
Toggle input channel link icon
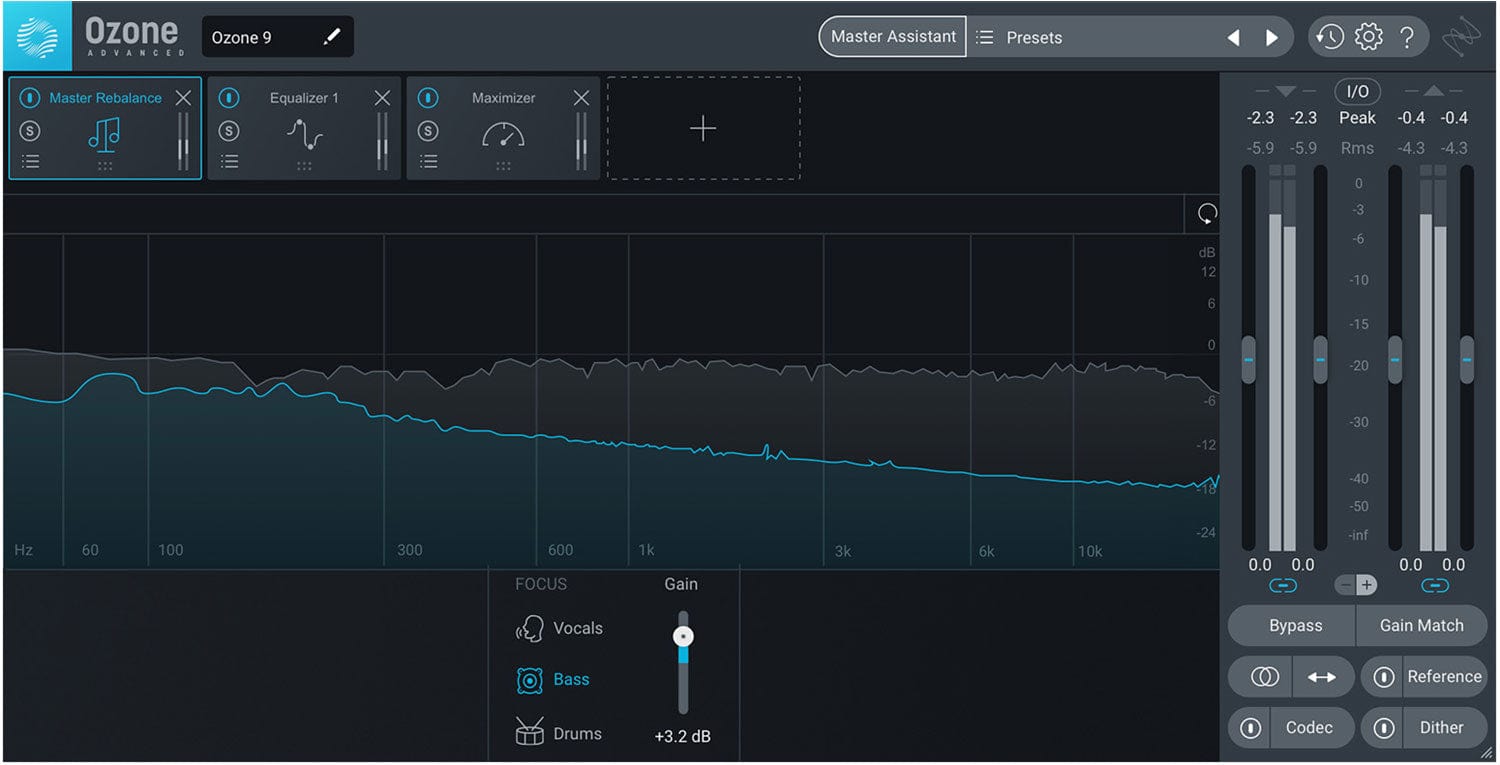point(1283,585)
